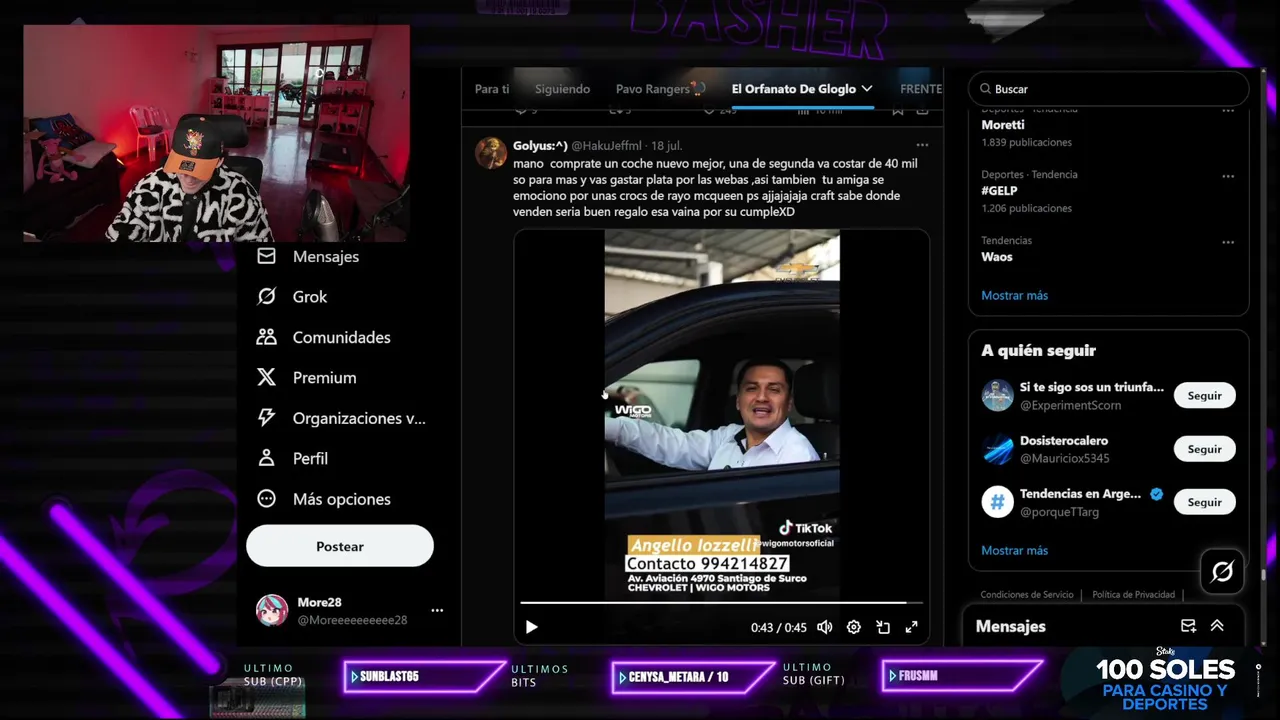Open the #GELP trending topic
1280x720 pixels.
click(999, 191)
